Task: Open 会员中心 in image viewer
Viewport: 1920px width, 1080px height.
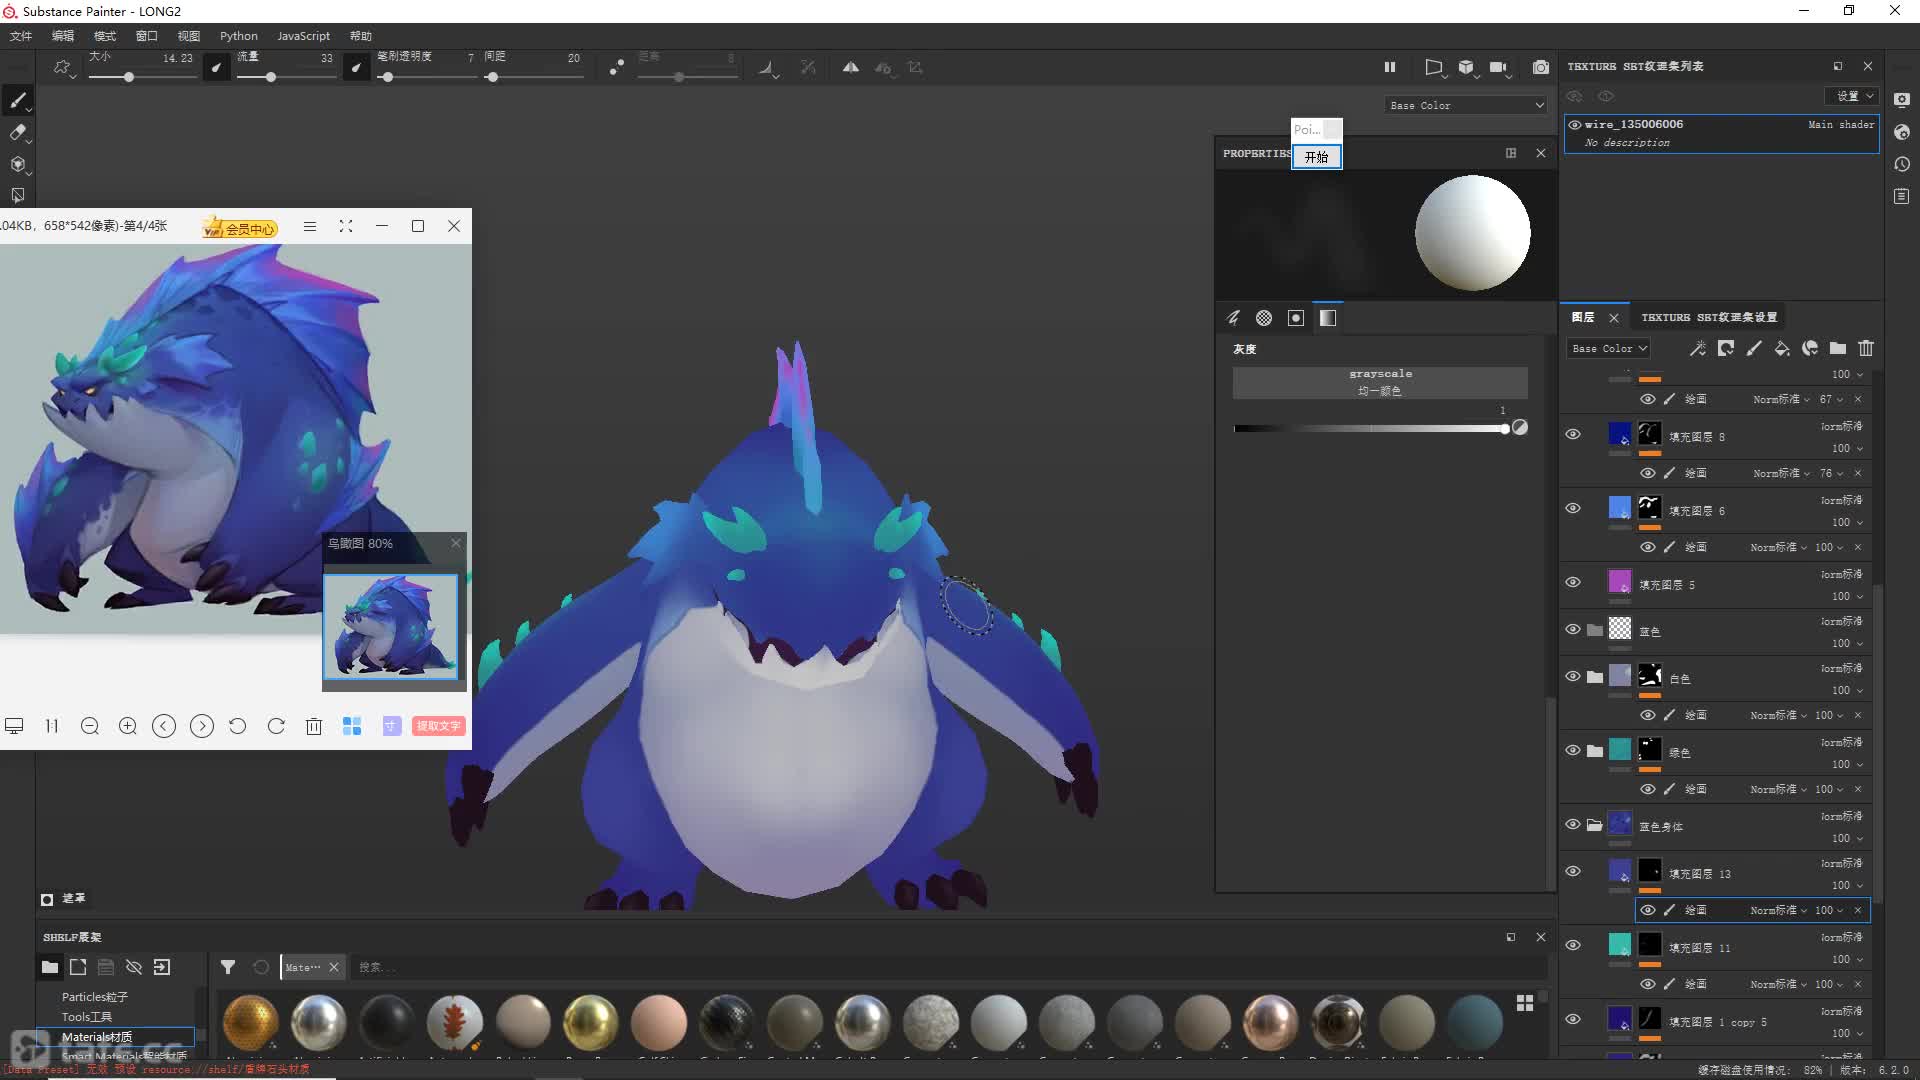Action: pyautogui.click(x=240, y=228)
